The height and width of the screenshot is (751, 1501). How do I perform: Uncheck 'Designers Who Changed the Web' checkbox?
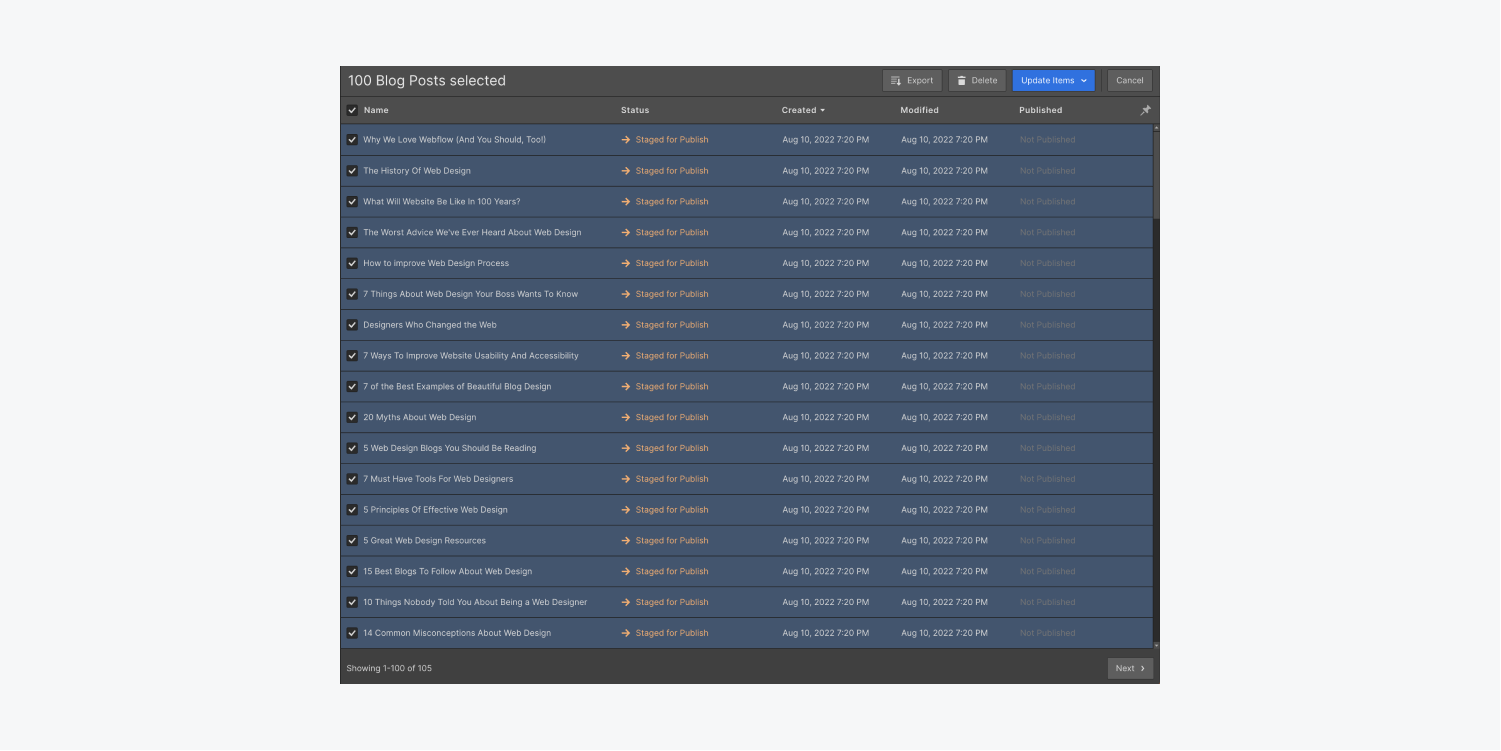pos(352,325)
